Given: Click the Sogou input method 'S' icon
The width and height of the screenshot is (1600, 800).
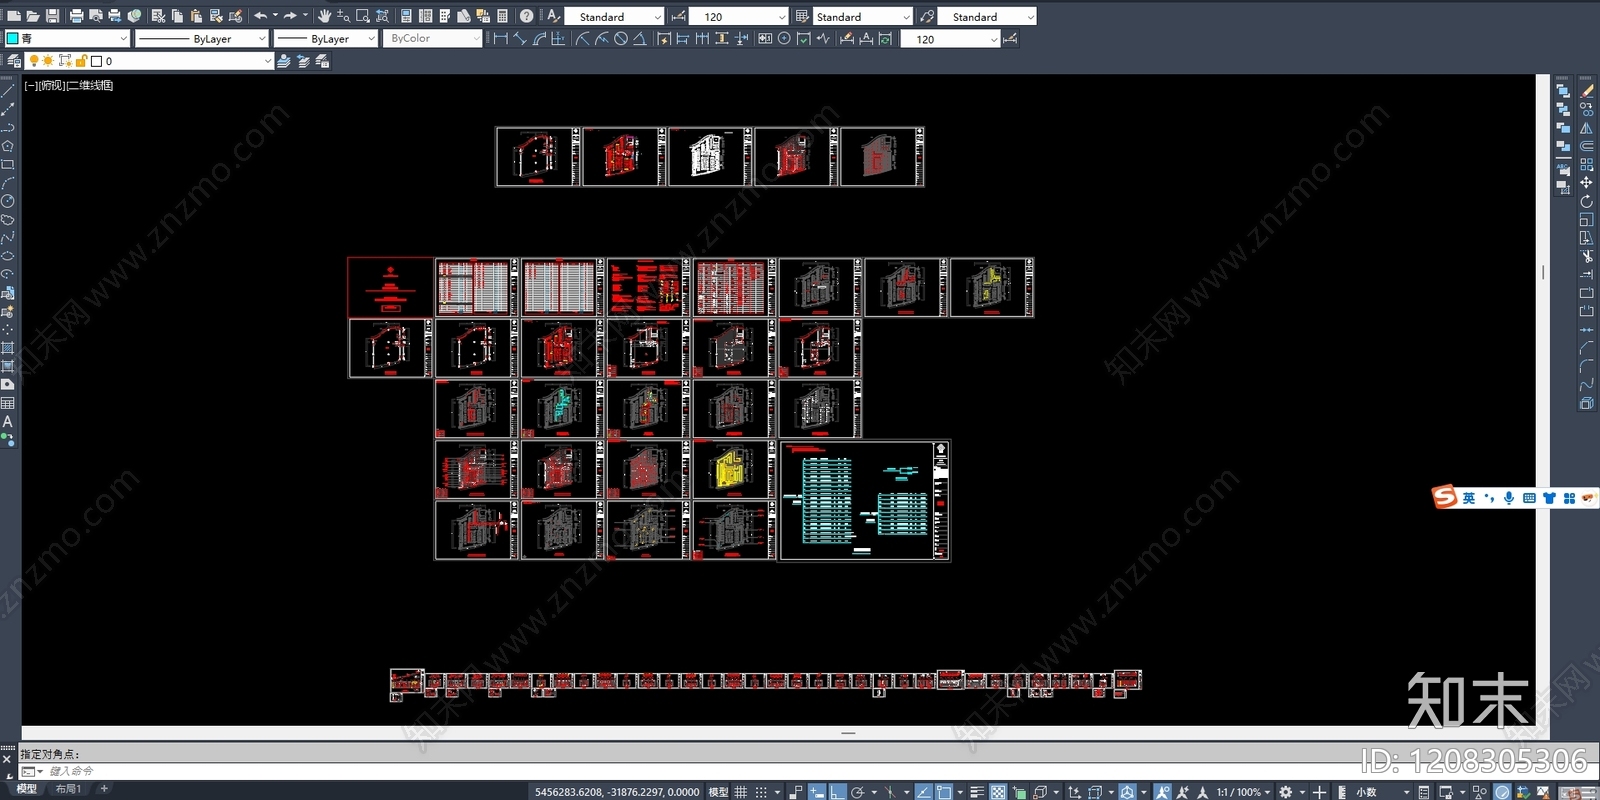Looking at the screenshot, I should (1445, 497).
